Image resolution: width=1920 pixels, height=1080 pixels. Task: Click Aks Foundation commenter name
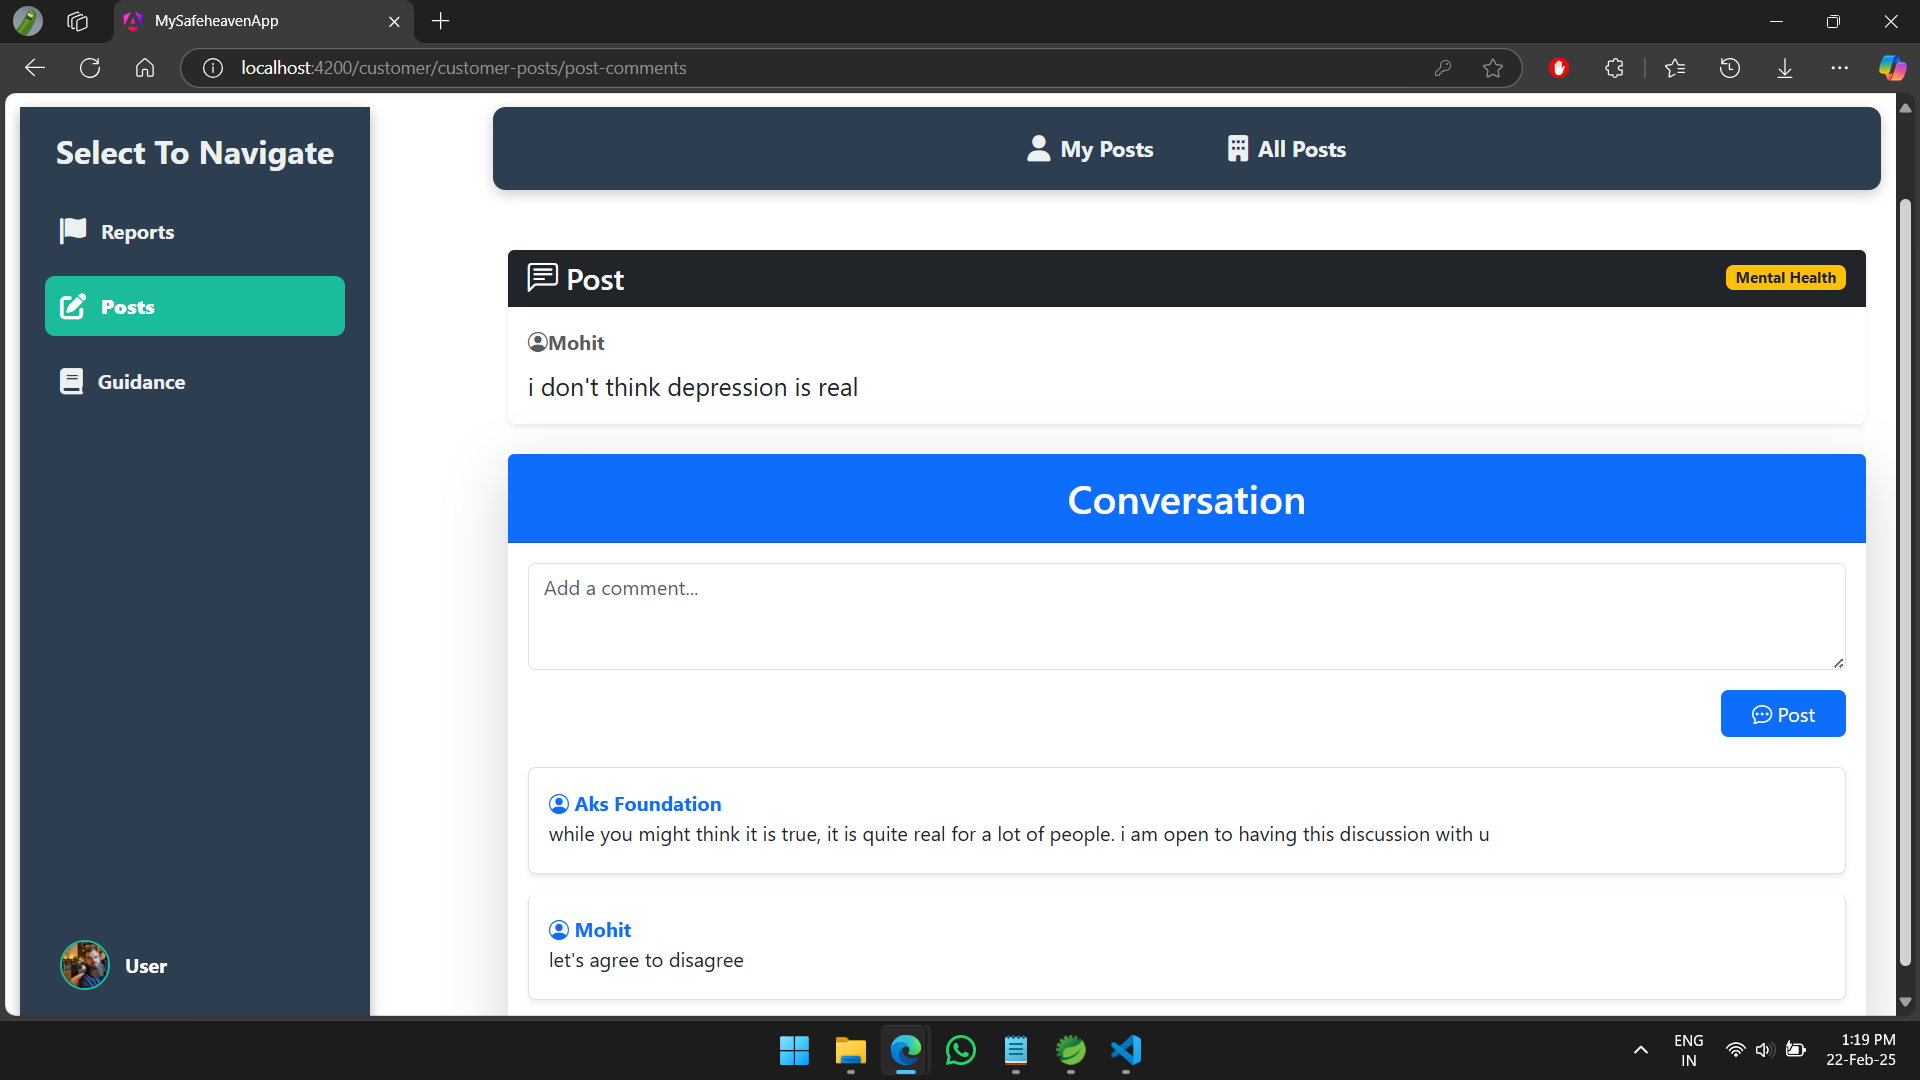tap(647, 804)
